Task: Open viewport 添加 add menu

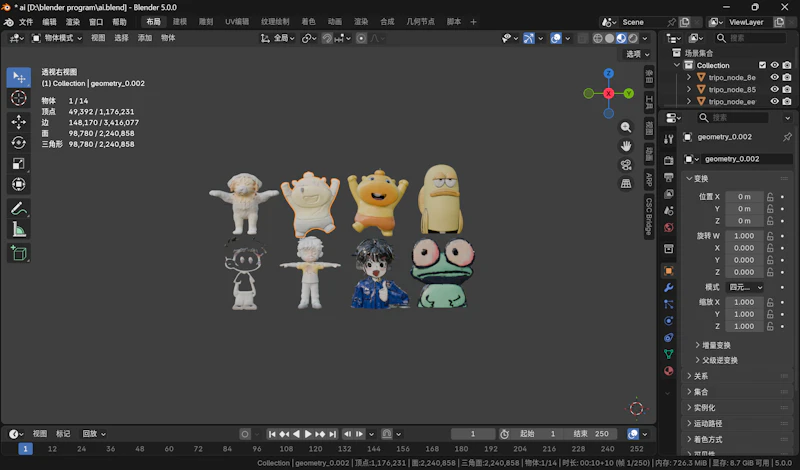Action: 144,38
